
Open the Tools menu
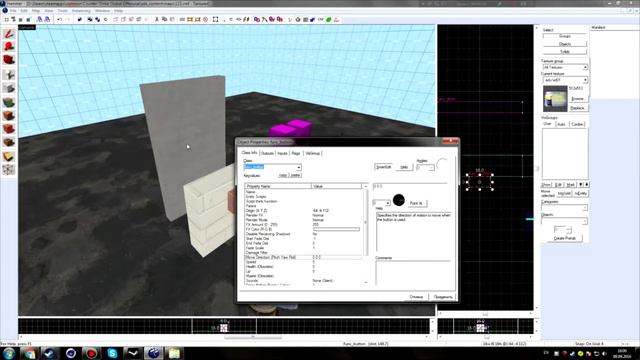click(x=63, y=11)
